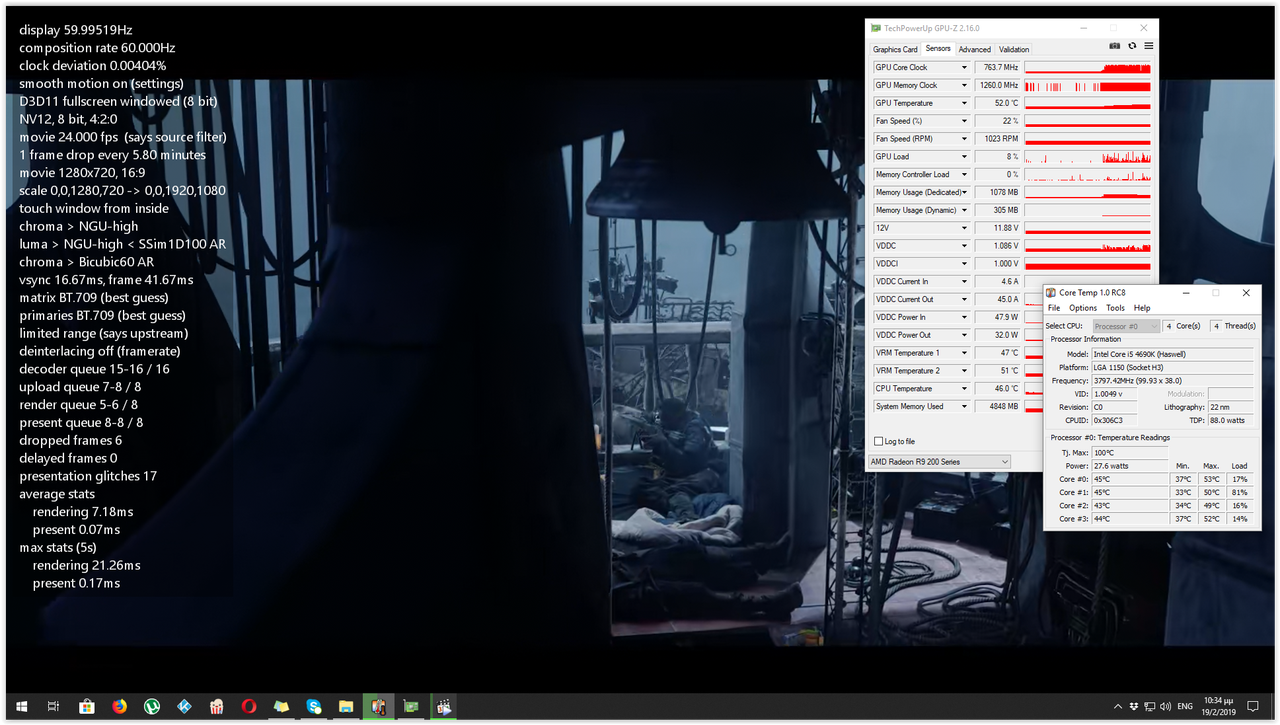Click the taskbar clock showing 19/2/2019
The height and width of the screenshot is (725, 1280).
click(1217, 706)
